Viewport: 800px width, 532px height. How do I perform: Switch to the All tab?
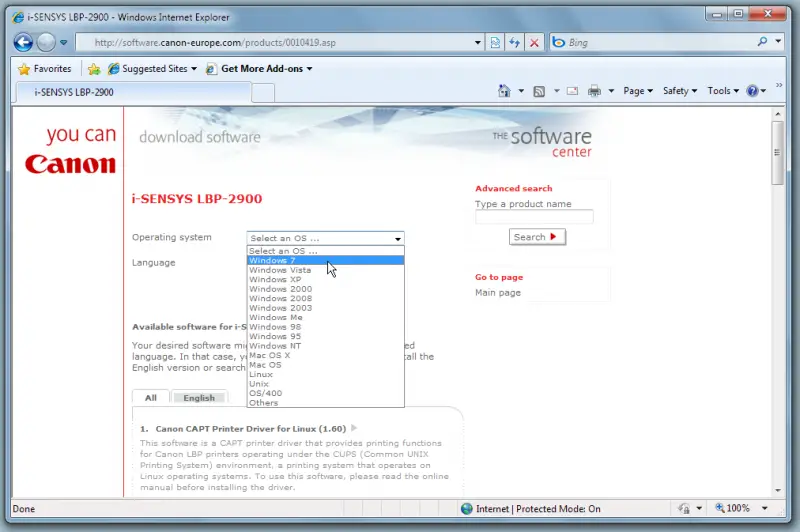click(151, 398)
